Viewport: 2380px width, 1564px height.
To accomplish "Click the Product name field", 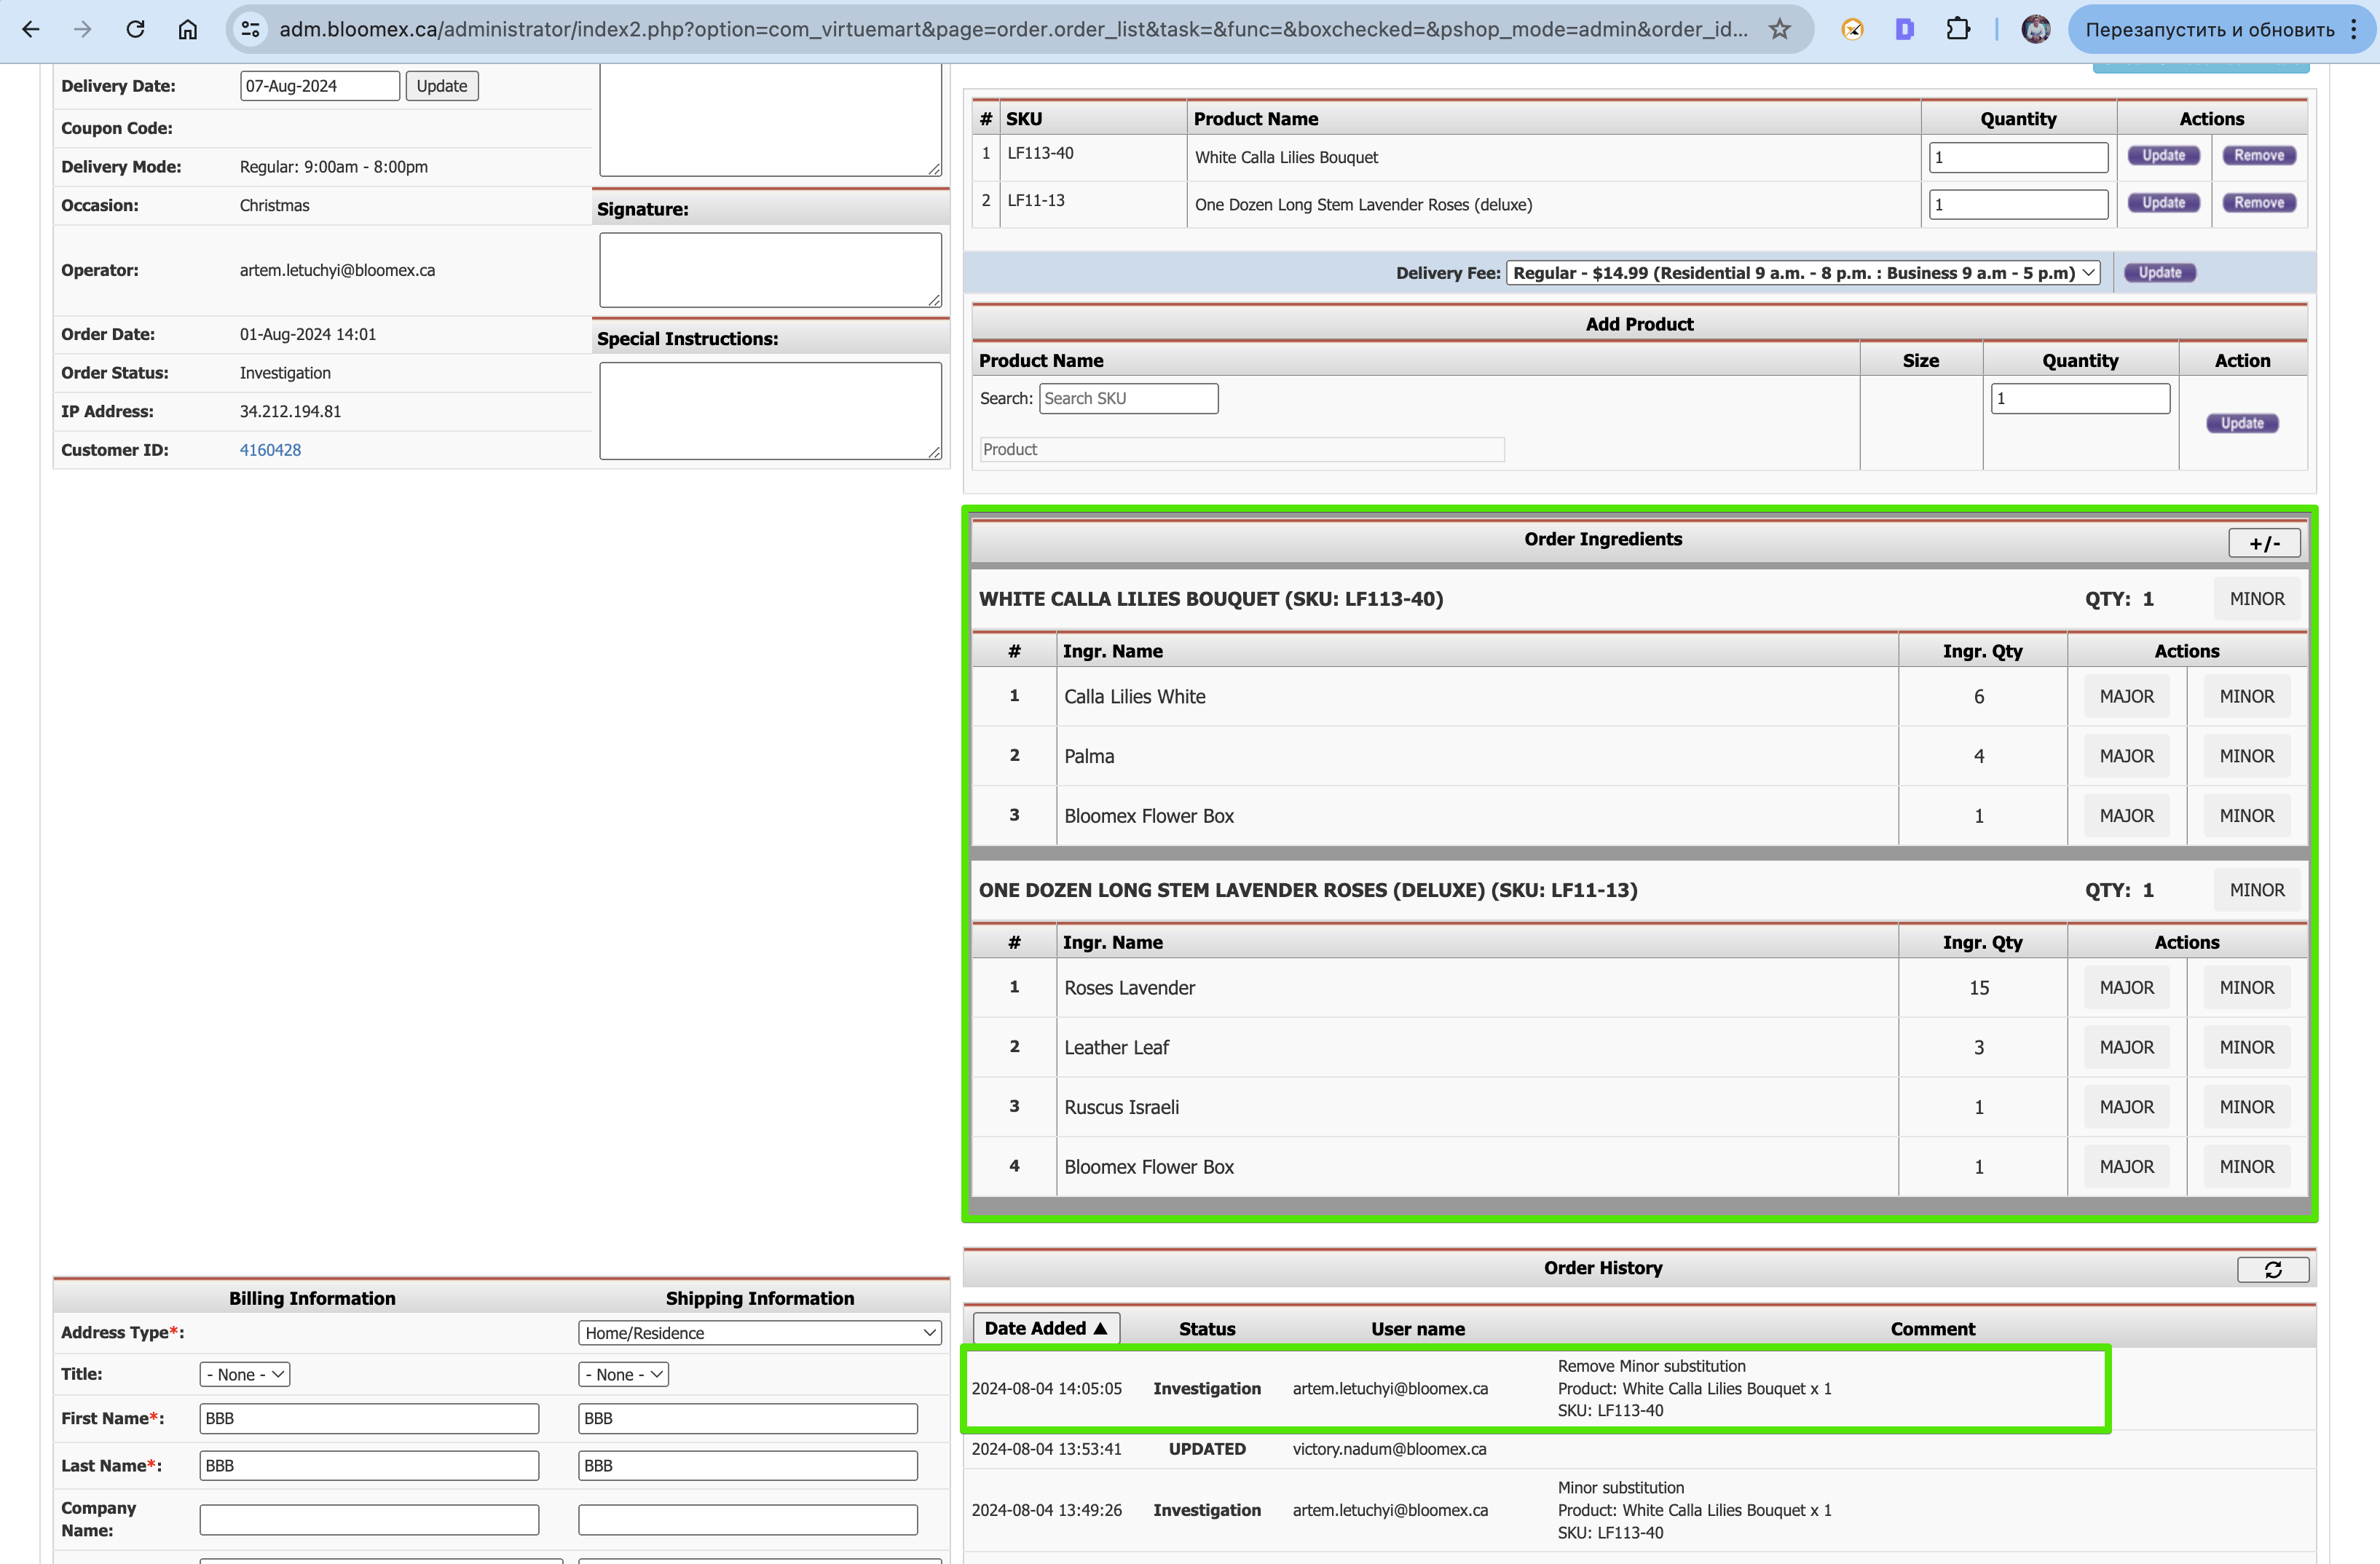I will tap(1242, 450).
